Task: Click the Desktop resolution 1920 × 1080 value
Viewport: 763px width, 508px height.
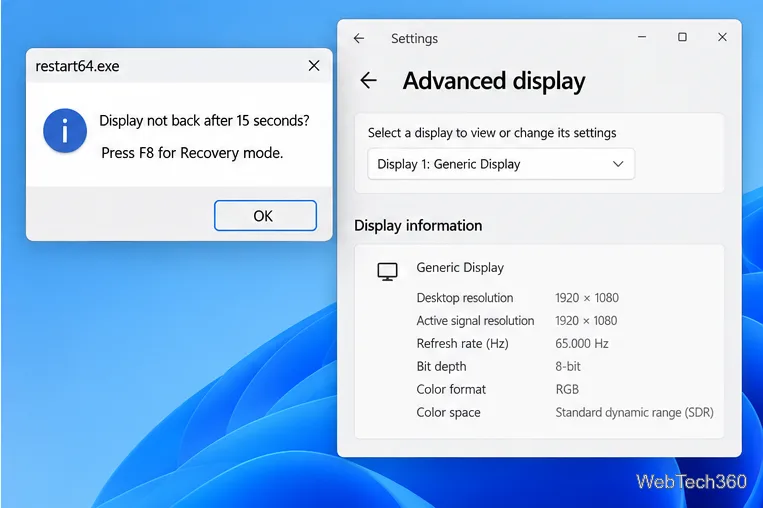Action: click(x=587, y=298)
